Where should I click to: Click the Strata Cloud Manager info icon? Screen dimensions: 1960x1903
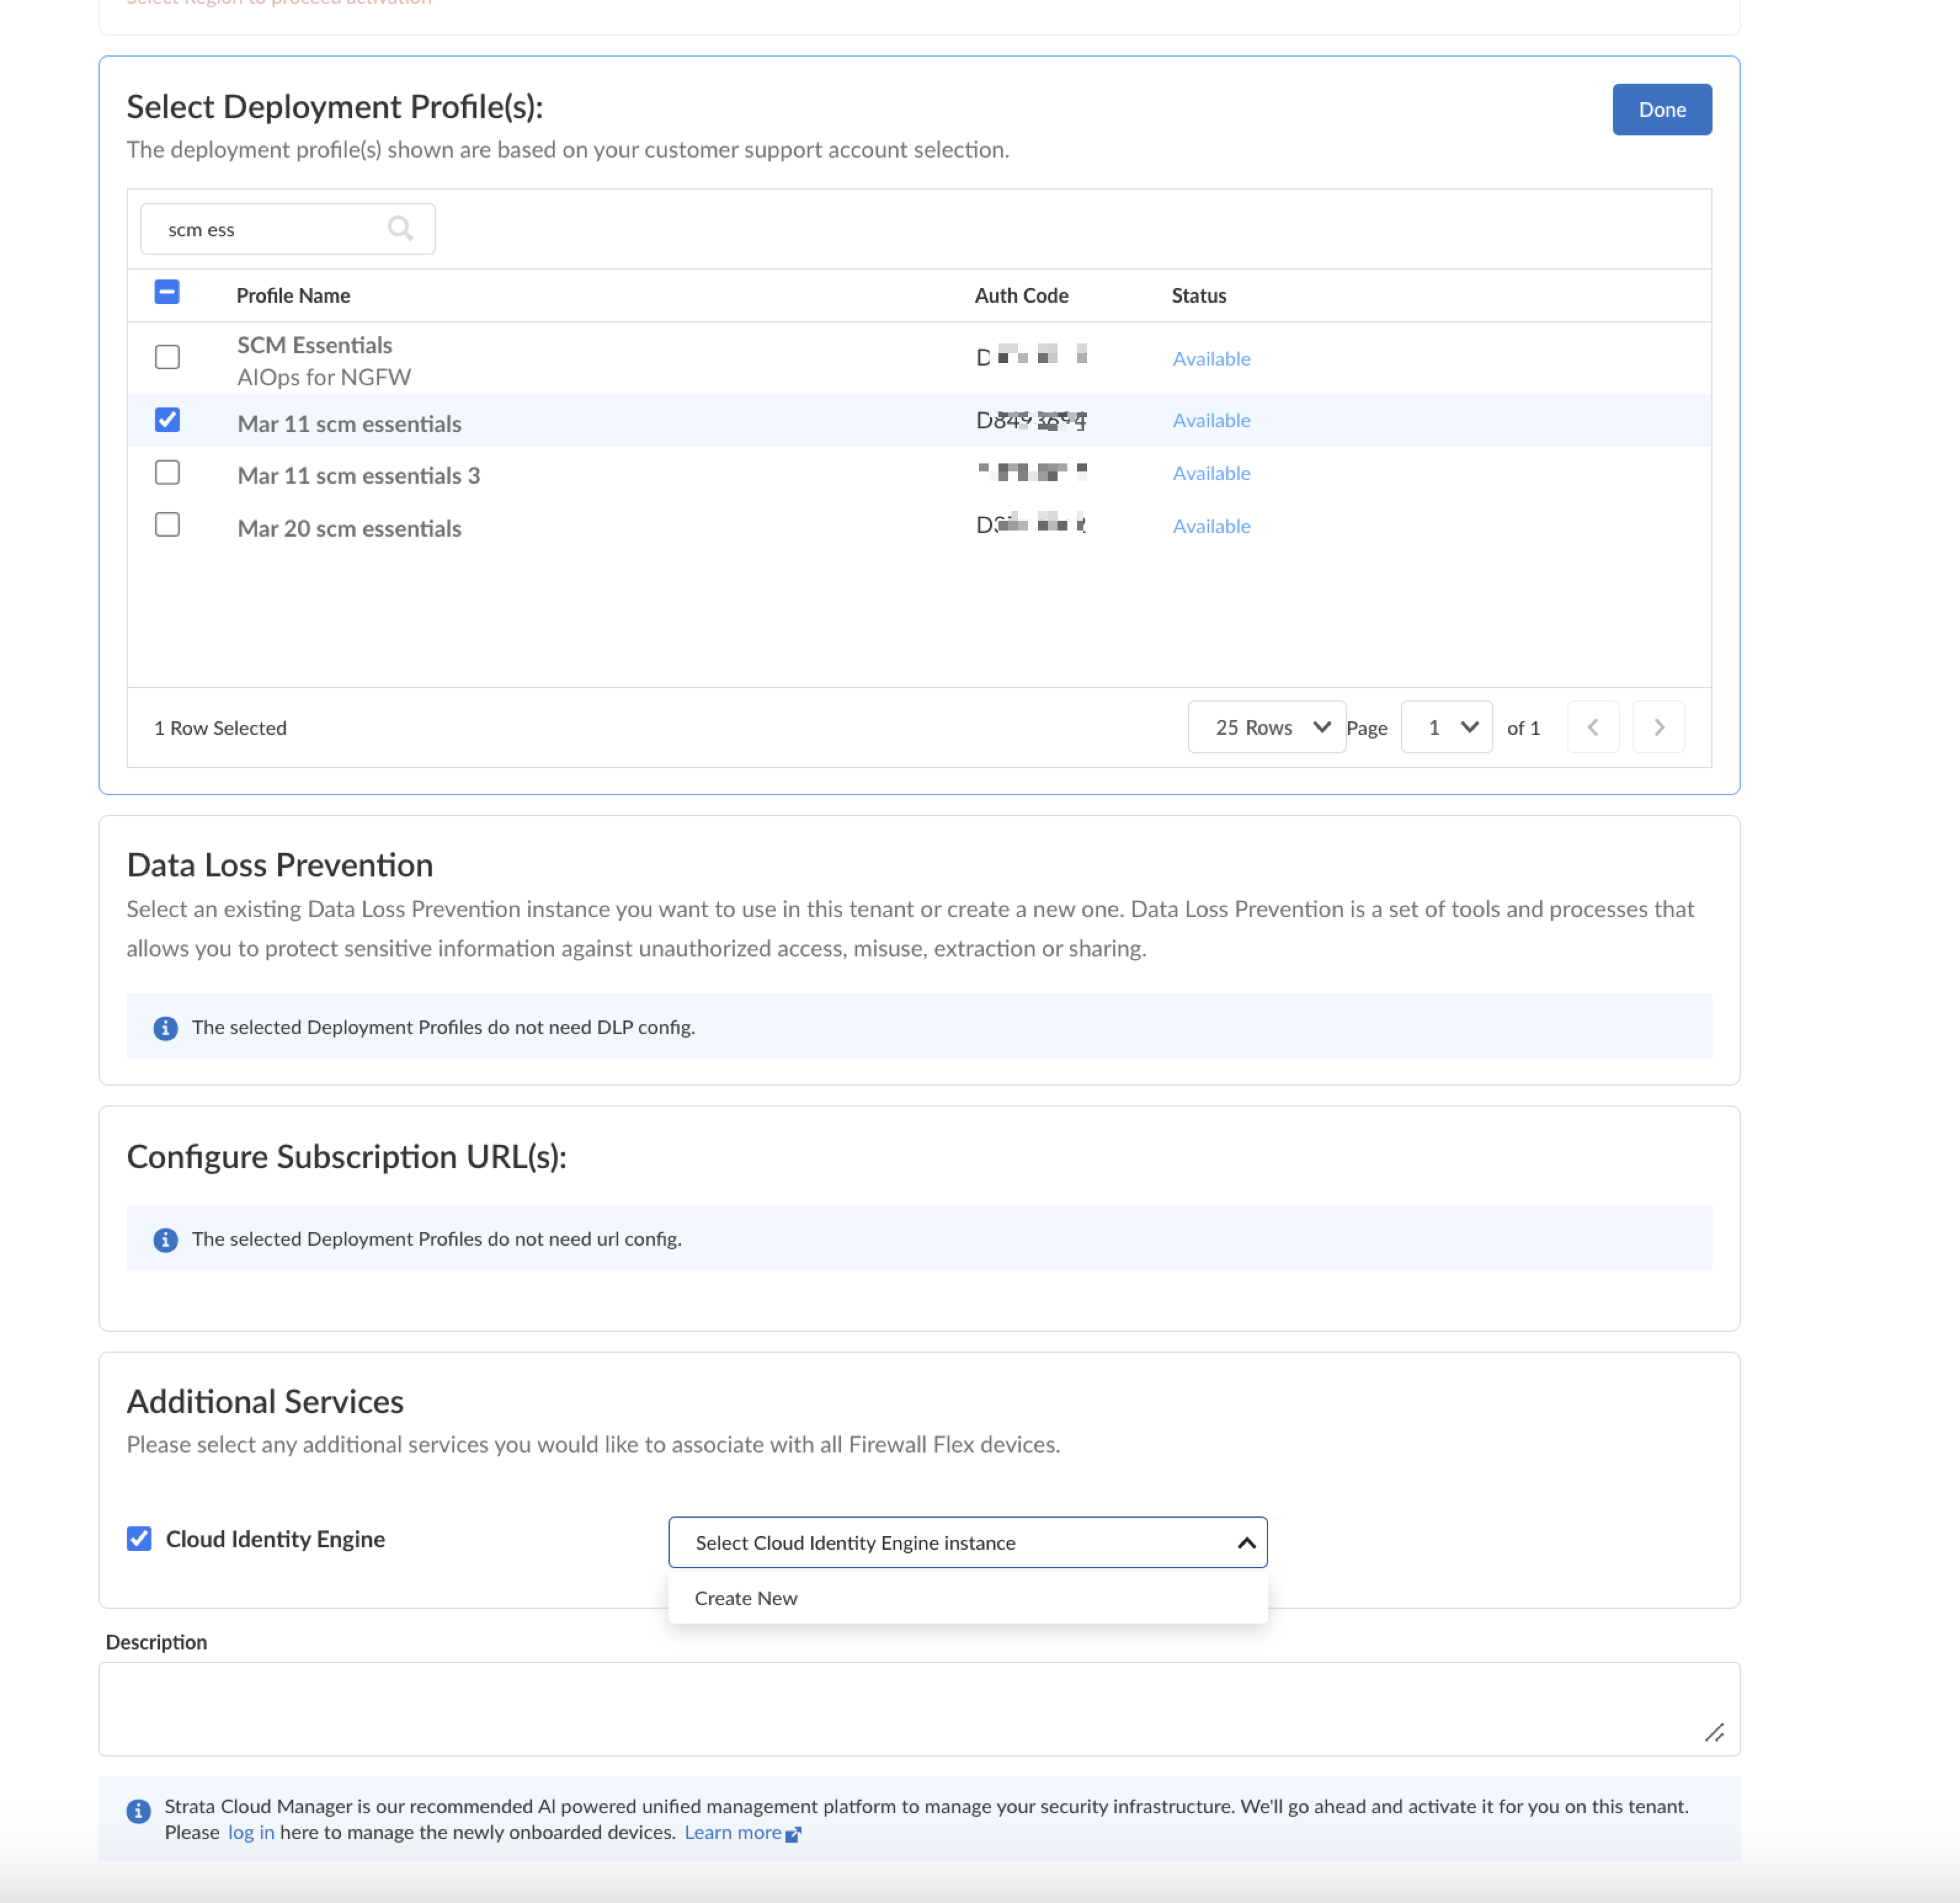[138, 1811]
